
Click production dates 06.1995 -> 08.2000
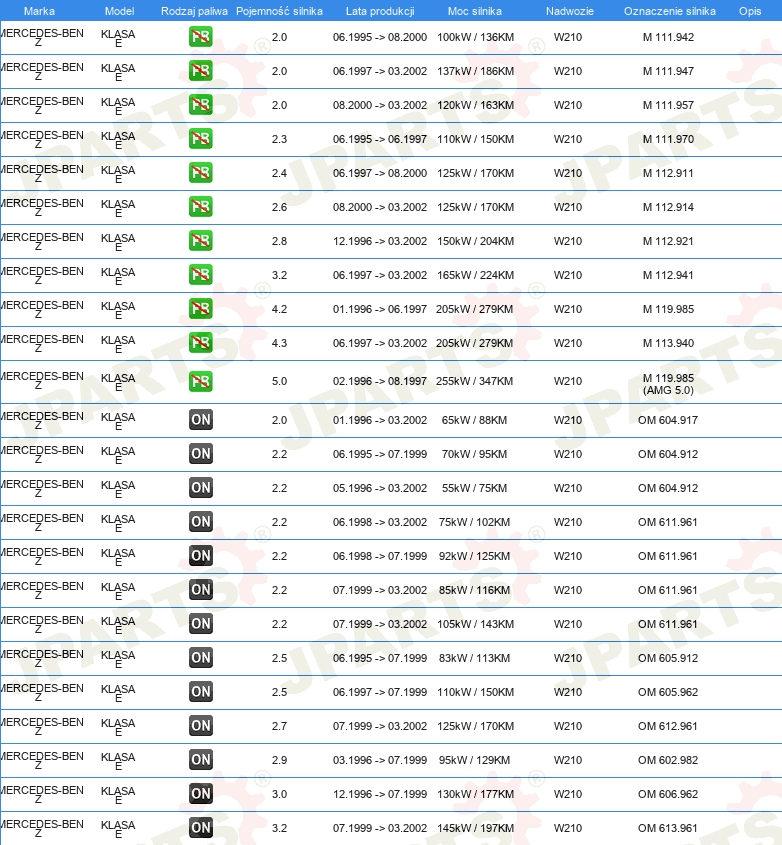point(380,37)
